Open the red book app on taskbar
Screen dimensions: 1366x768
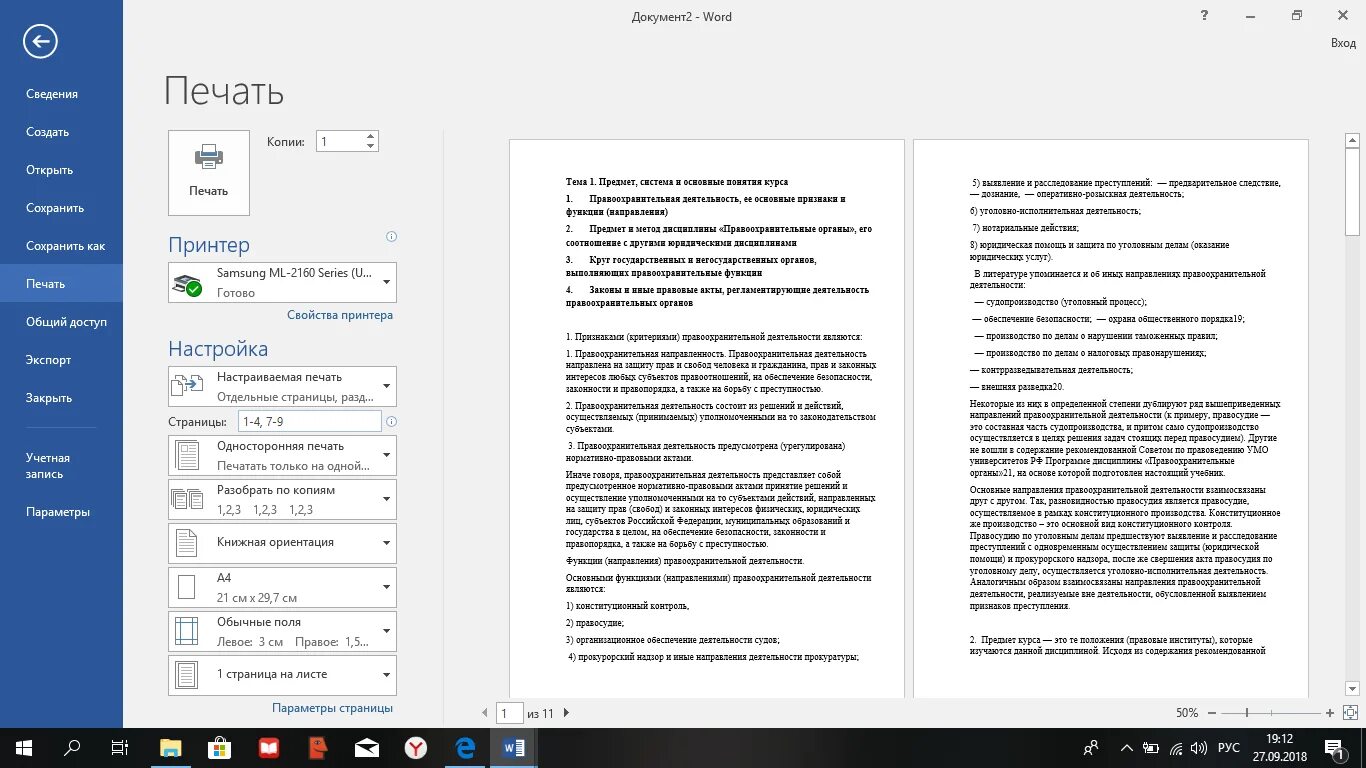pos(269,747)
